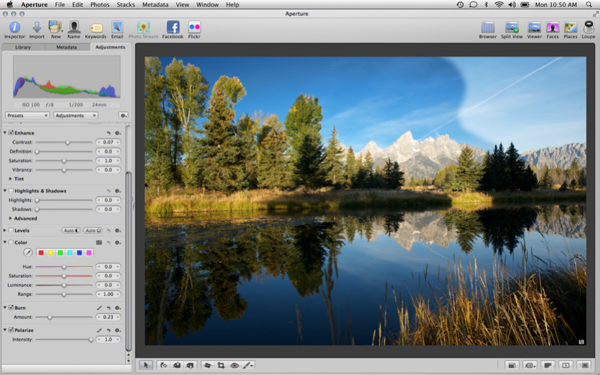Open the Apple menu
Image resolution: width=600 pixels, height=375 pixels.
pyautogui.click(x=10, y=5)
